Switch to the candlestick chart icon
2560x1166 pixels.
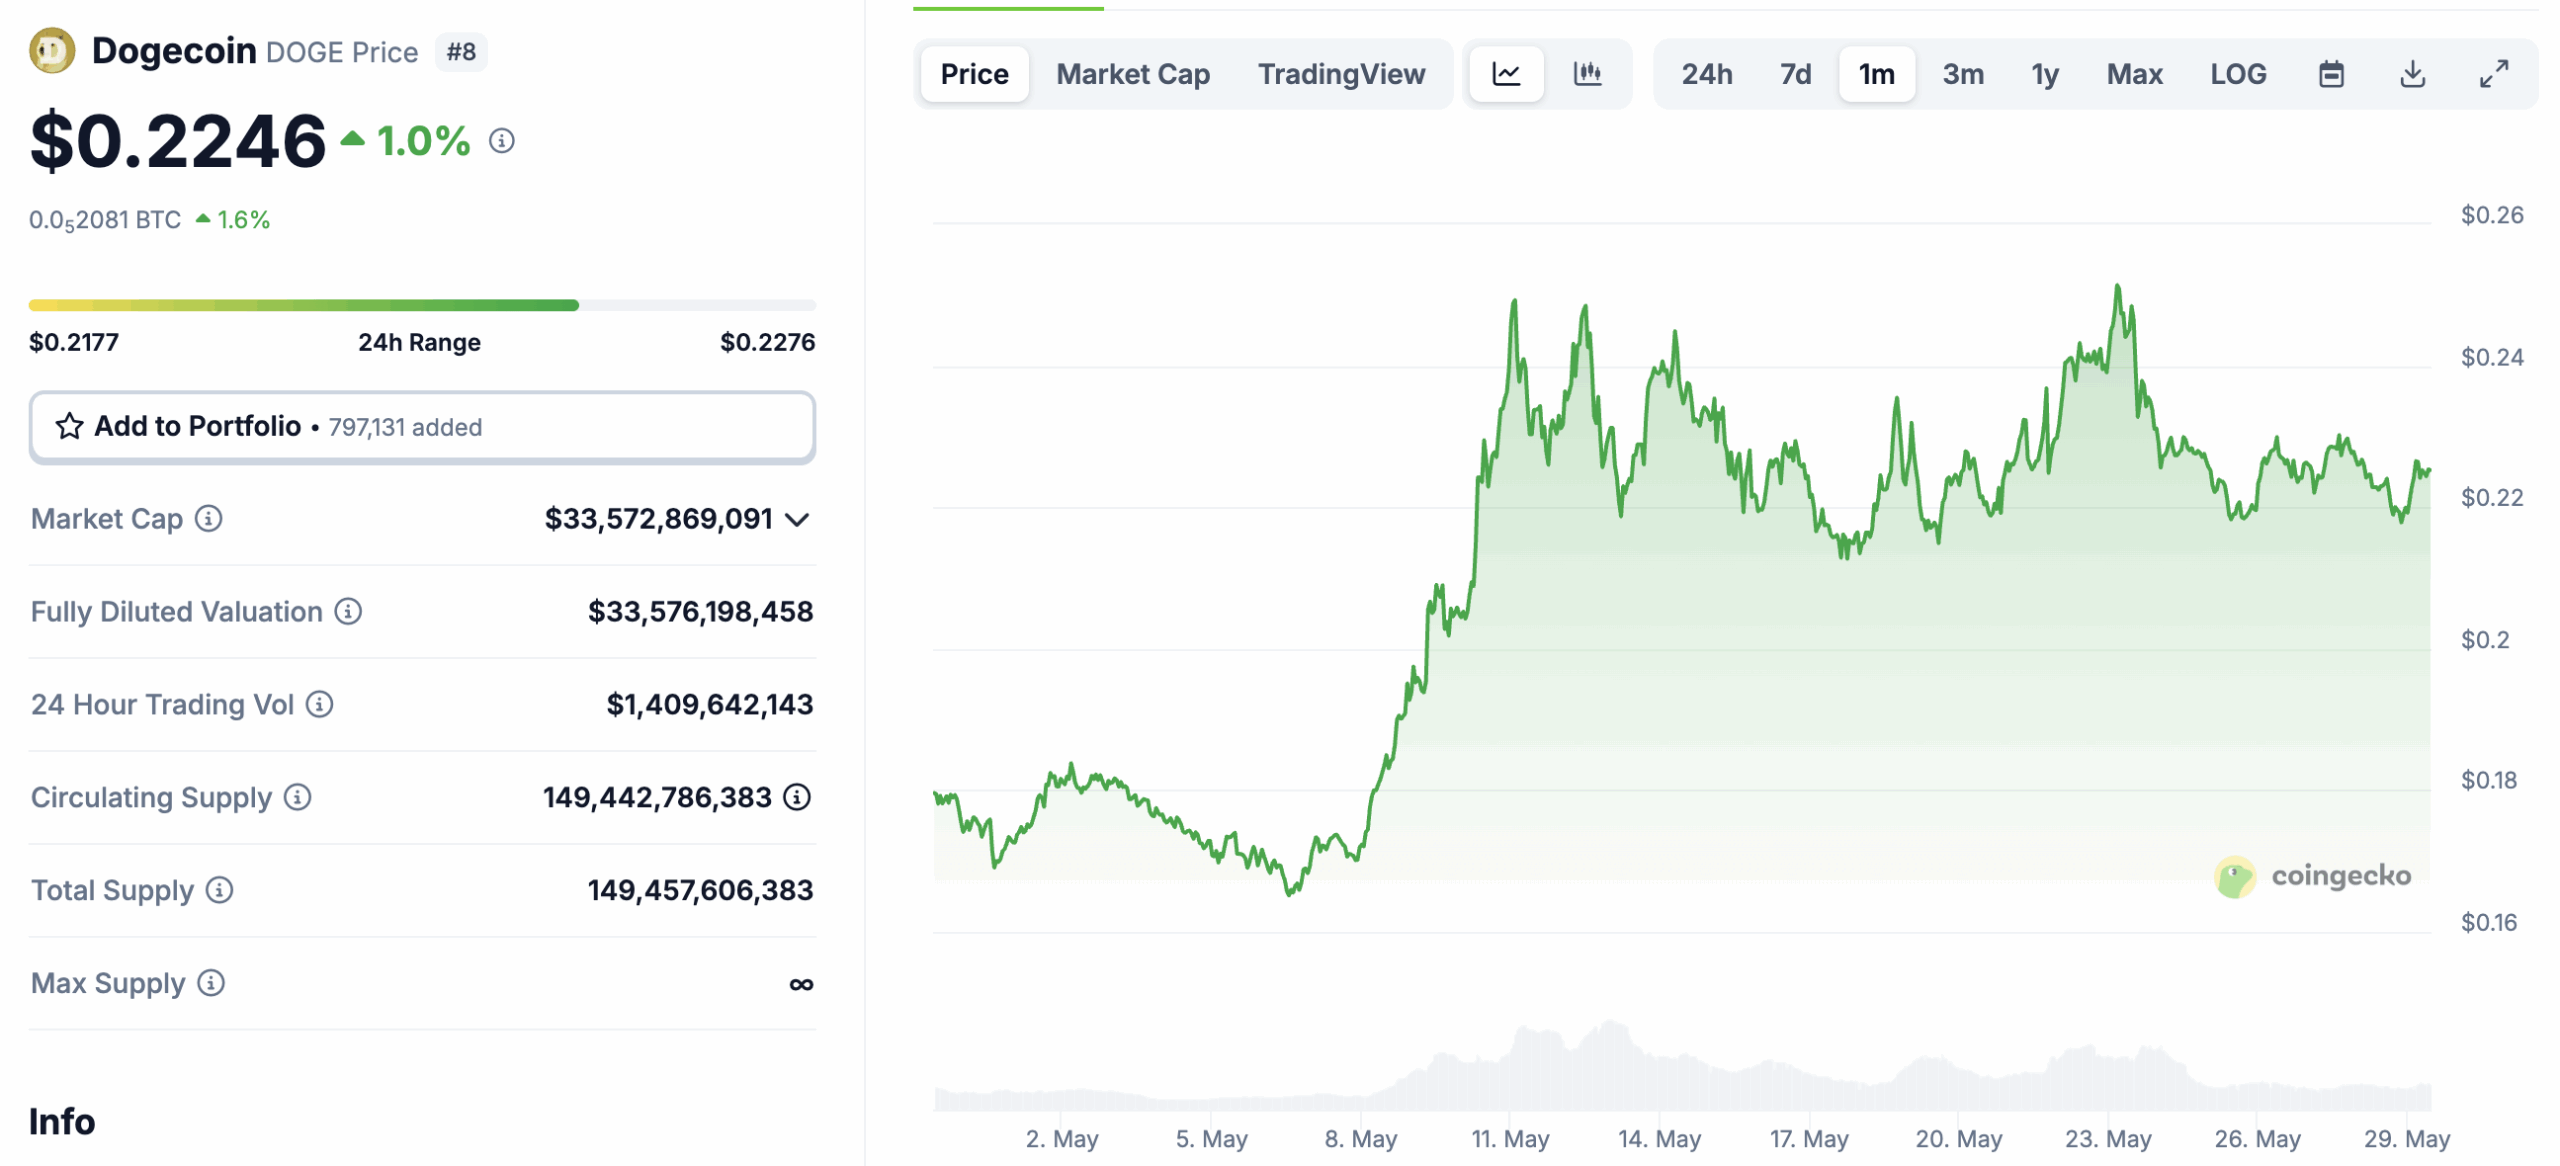point(1589,73)
